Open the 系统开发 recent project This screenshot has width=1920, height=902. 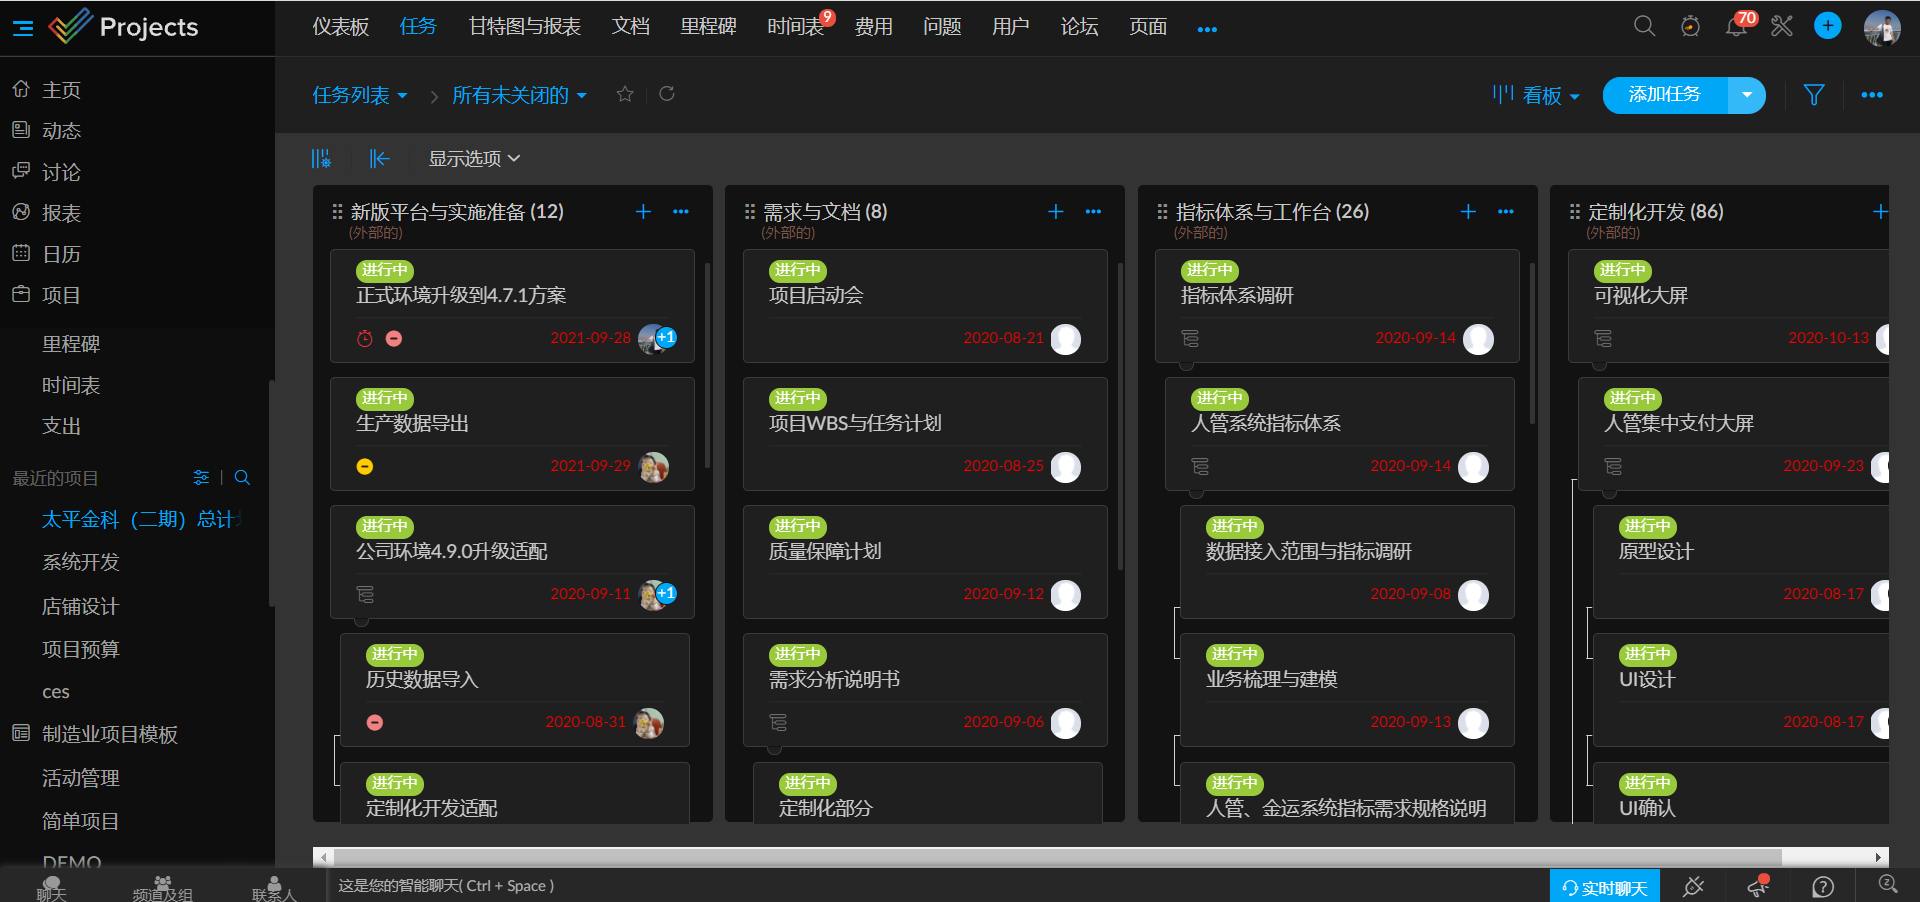(80, 563)
